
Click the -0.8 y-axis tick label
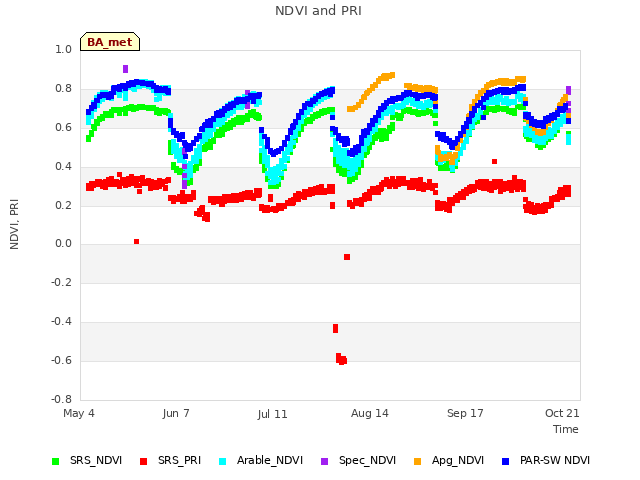(61, 399)
